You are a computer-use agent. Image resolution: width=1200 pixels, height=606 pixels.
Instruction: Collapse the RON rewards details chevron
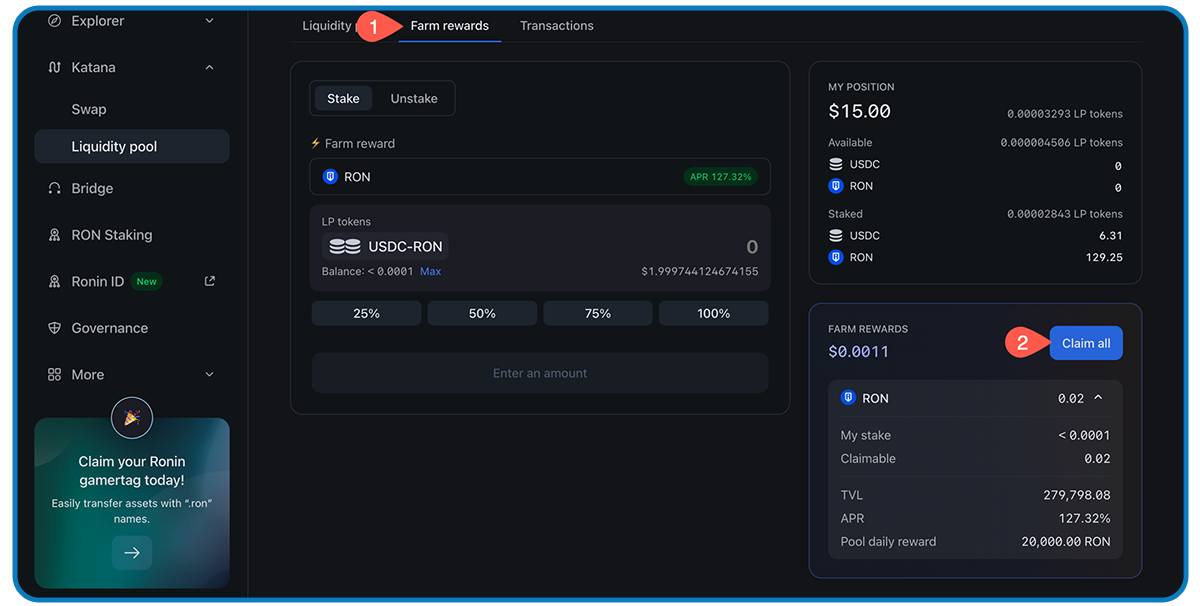tap(1098, 398)
